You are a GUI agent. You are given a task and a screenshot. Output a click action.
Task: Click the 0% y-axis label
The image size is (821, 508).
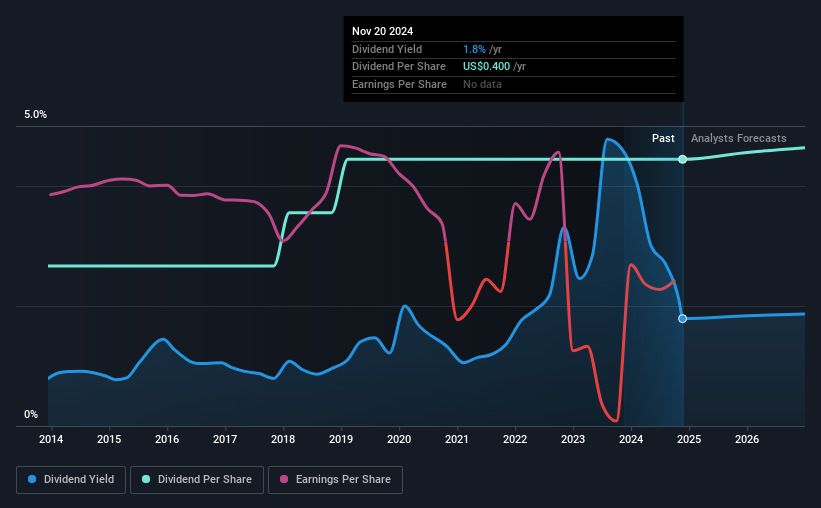31,414
